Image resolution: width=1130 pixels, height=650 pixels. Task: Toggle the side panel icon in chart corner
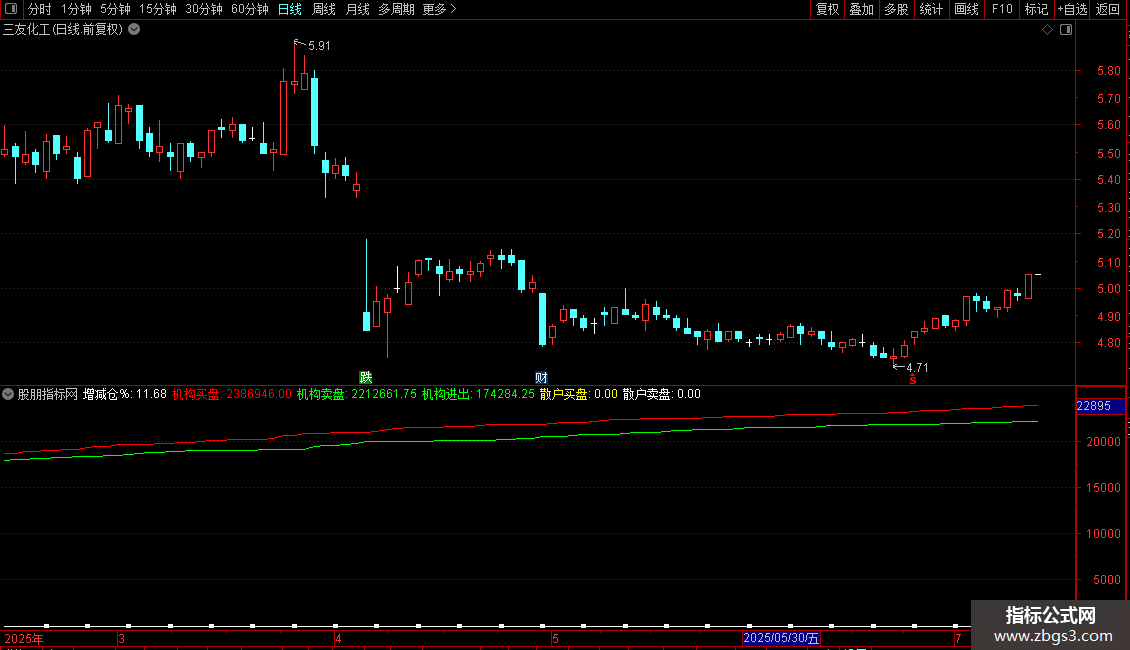[1066, 30]
